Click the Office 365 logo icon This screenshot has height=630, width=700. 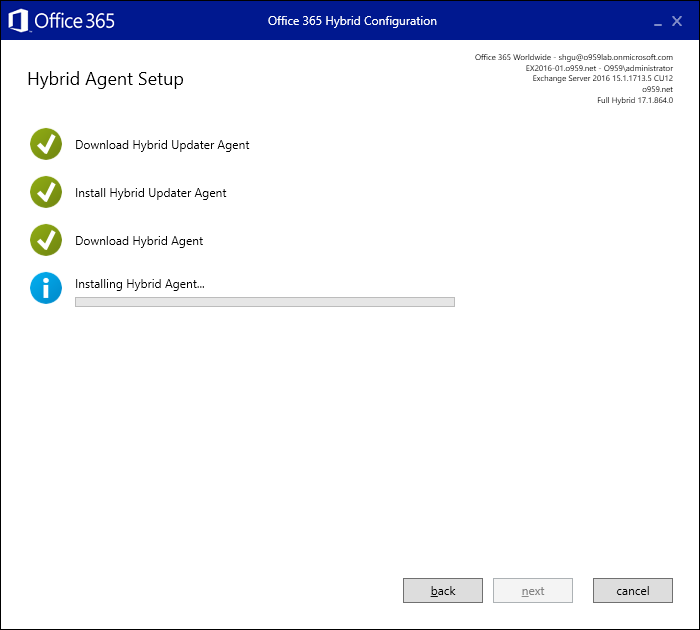coord(18,21)
